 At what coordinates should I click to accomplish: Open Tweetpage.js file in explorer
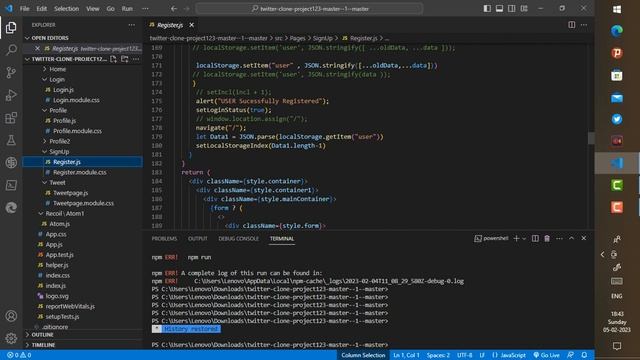[x=71, y=193]
